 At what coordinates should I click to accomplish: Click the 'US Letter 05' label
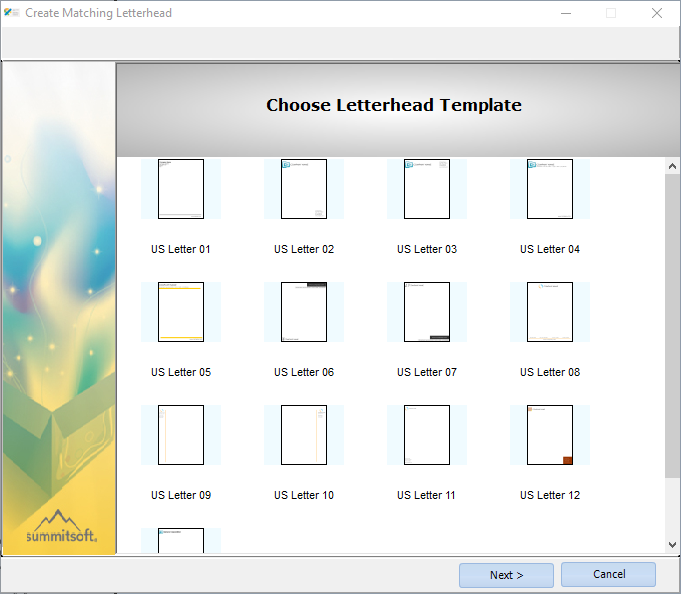point(181,372)
